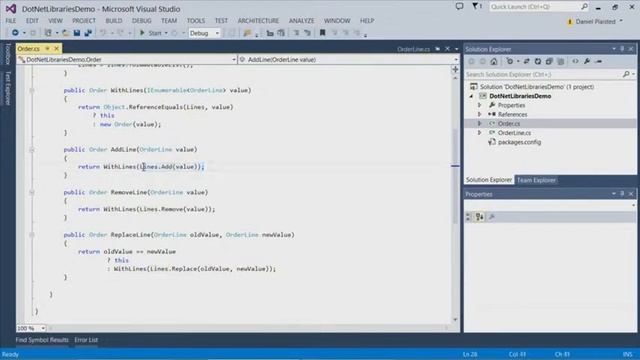Open the ANALYZE menu
Image resolution: width=640 pixels, height=360 pixels.
coord(302,20)
